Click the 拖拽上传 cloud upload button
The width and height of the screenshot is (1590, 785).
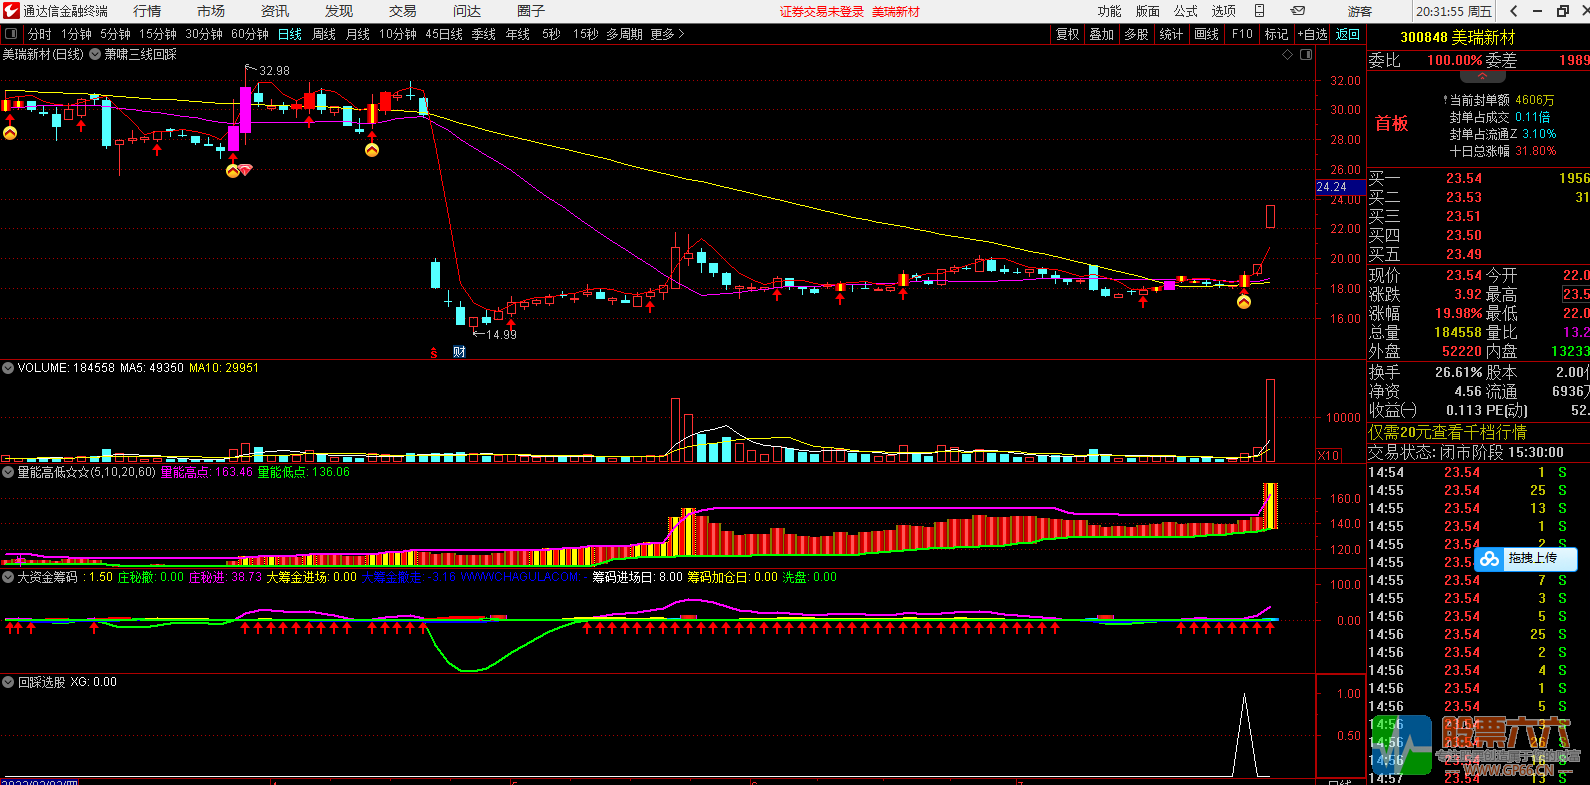(x=1524, y=559)
